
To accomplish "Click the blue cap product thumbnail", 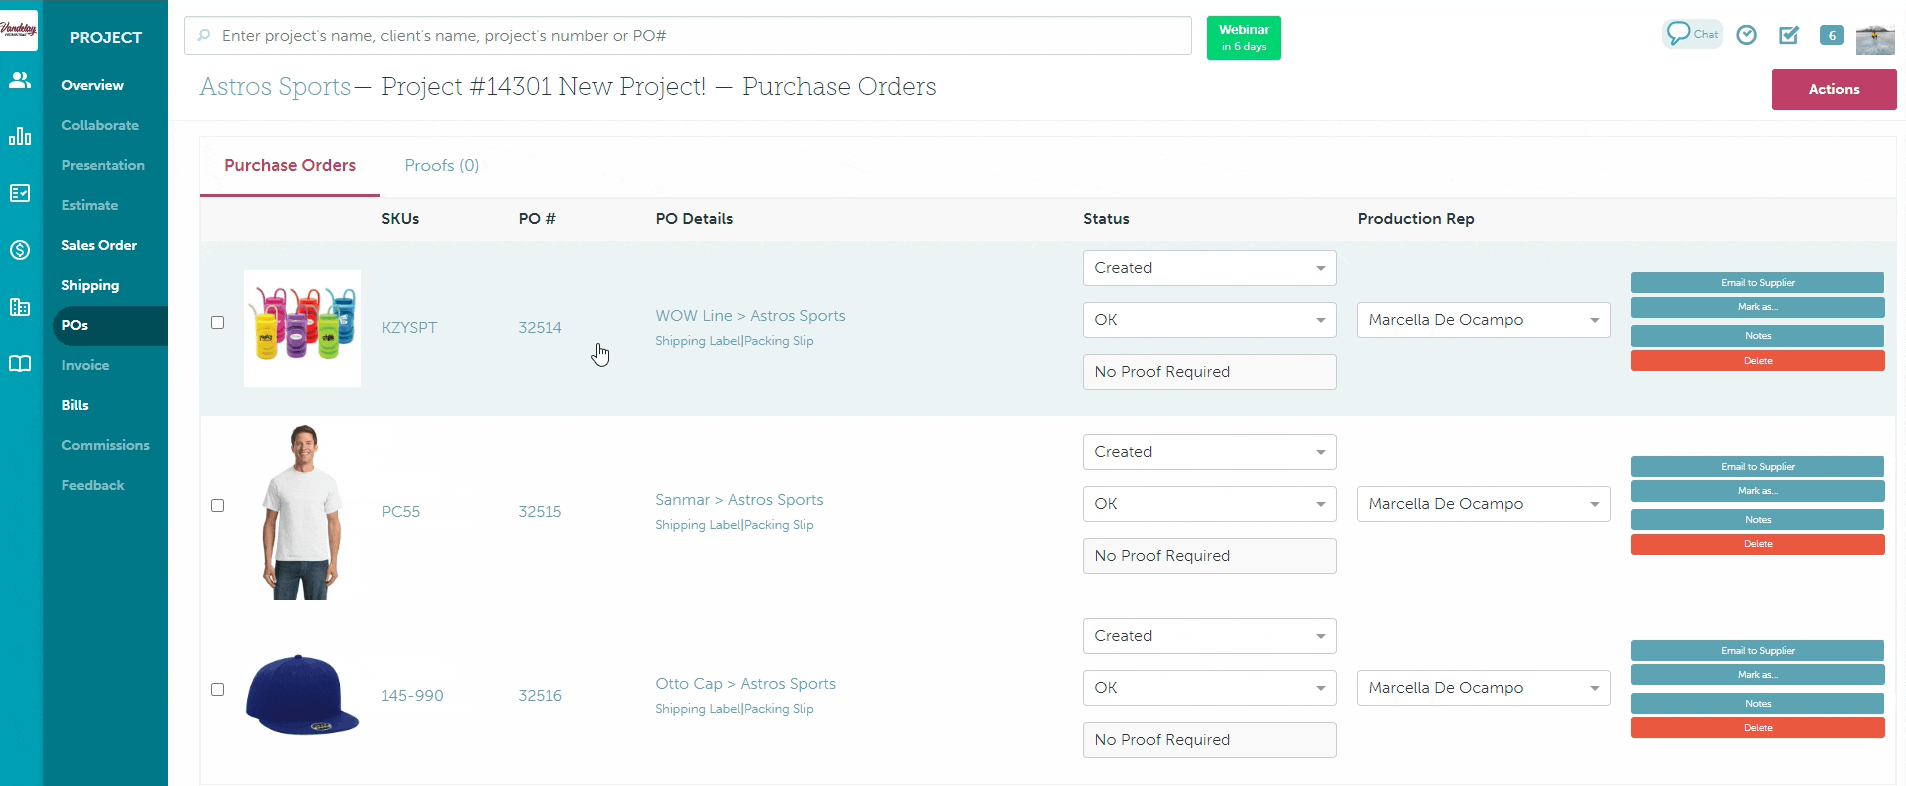I will (302, 695).
